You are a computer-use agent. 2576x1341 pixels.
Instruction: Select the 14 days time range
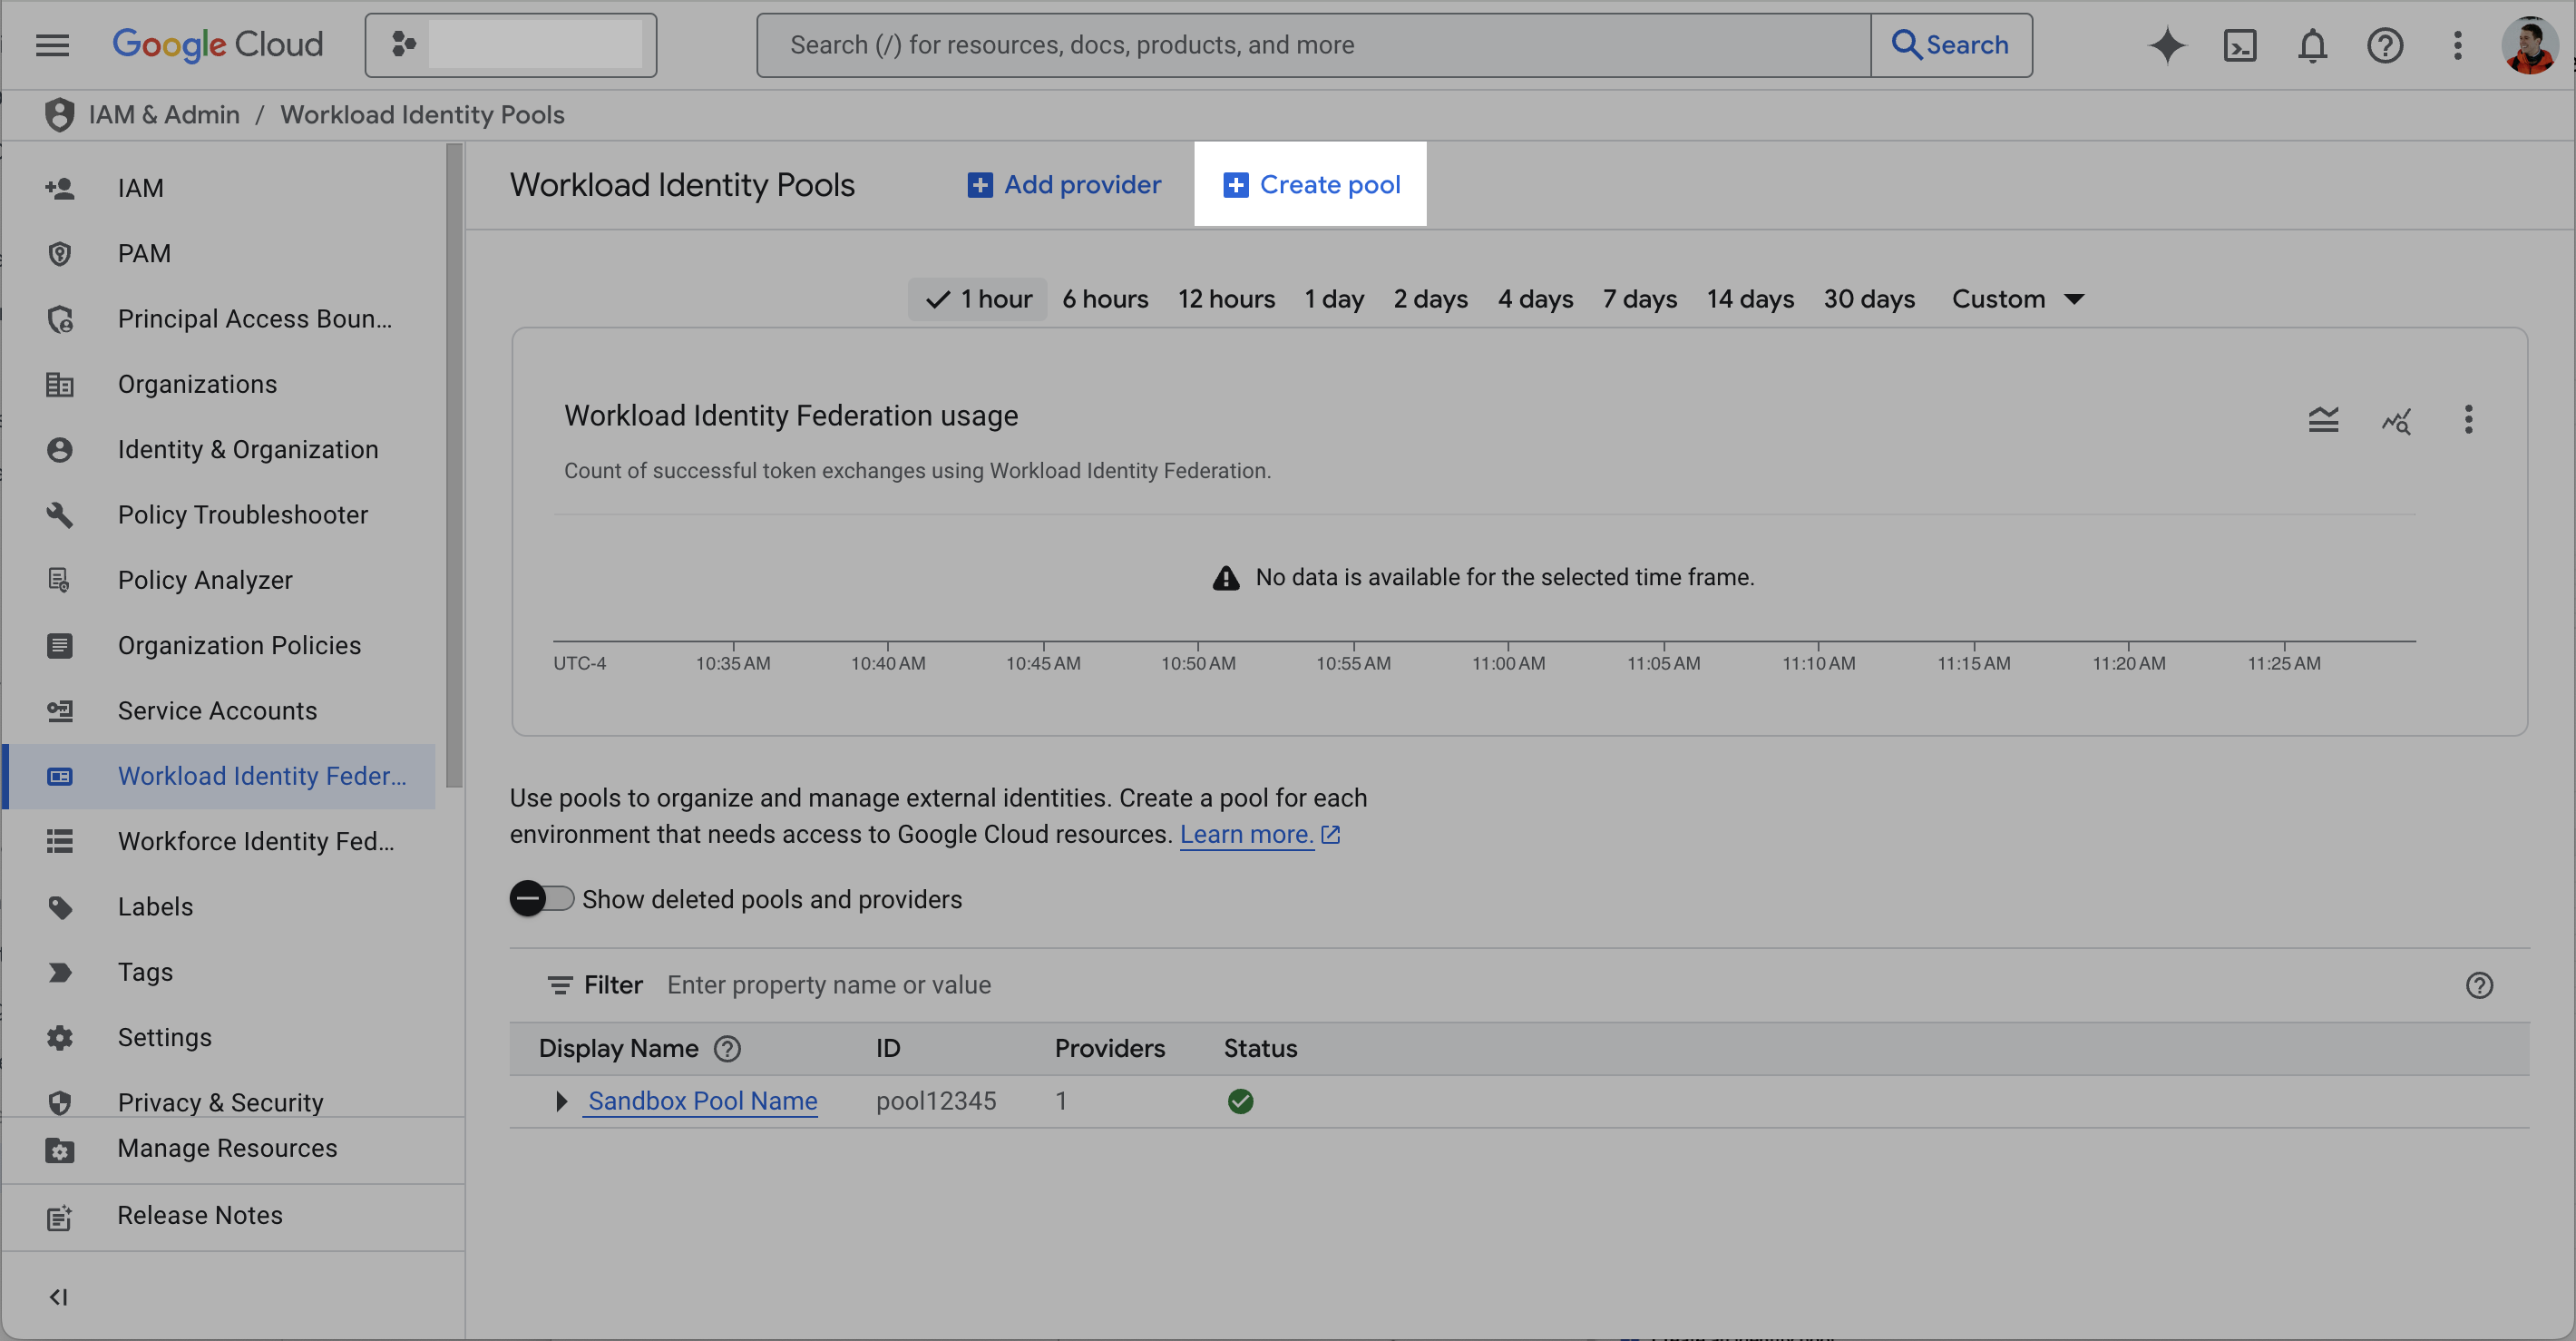coord(1750,299)
